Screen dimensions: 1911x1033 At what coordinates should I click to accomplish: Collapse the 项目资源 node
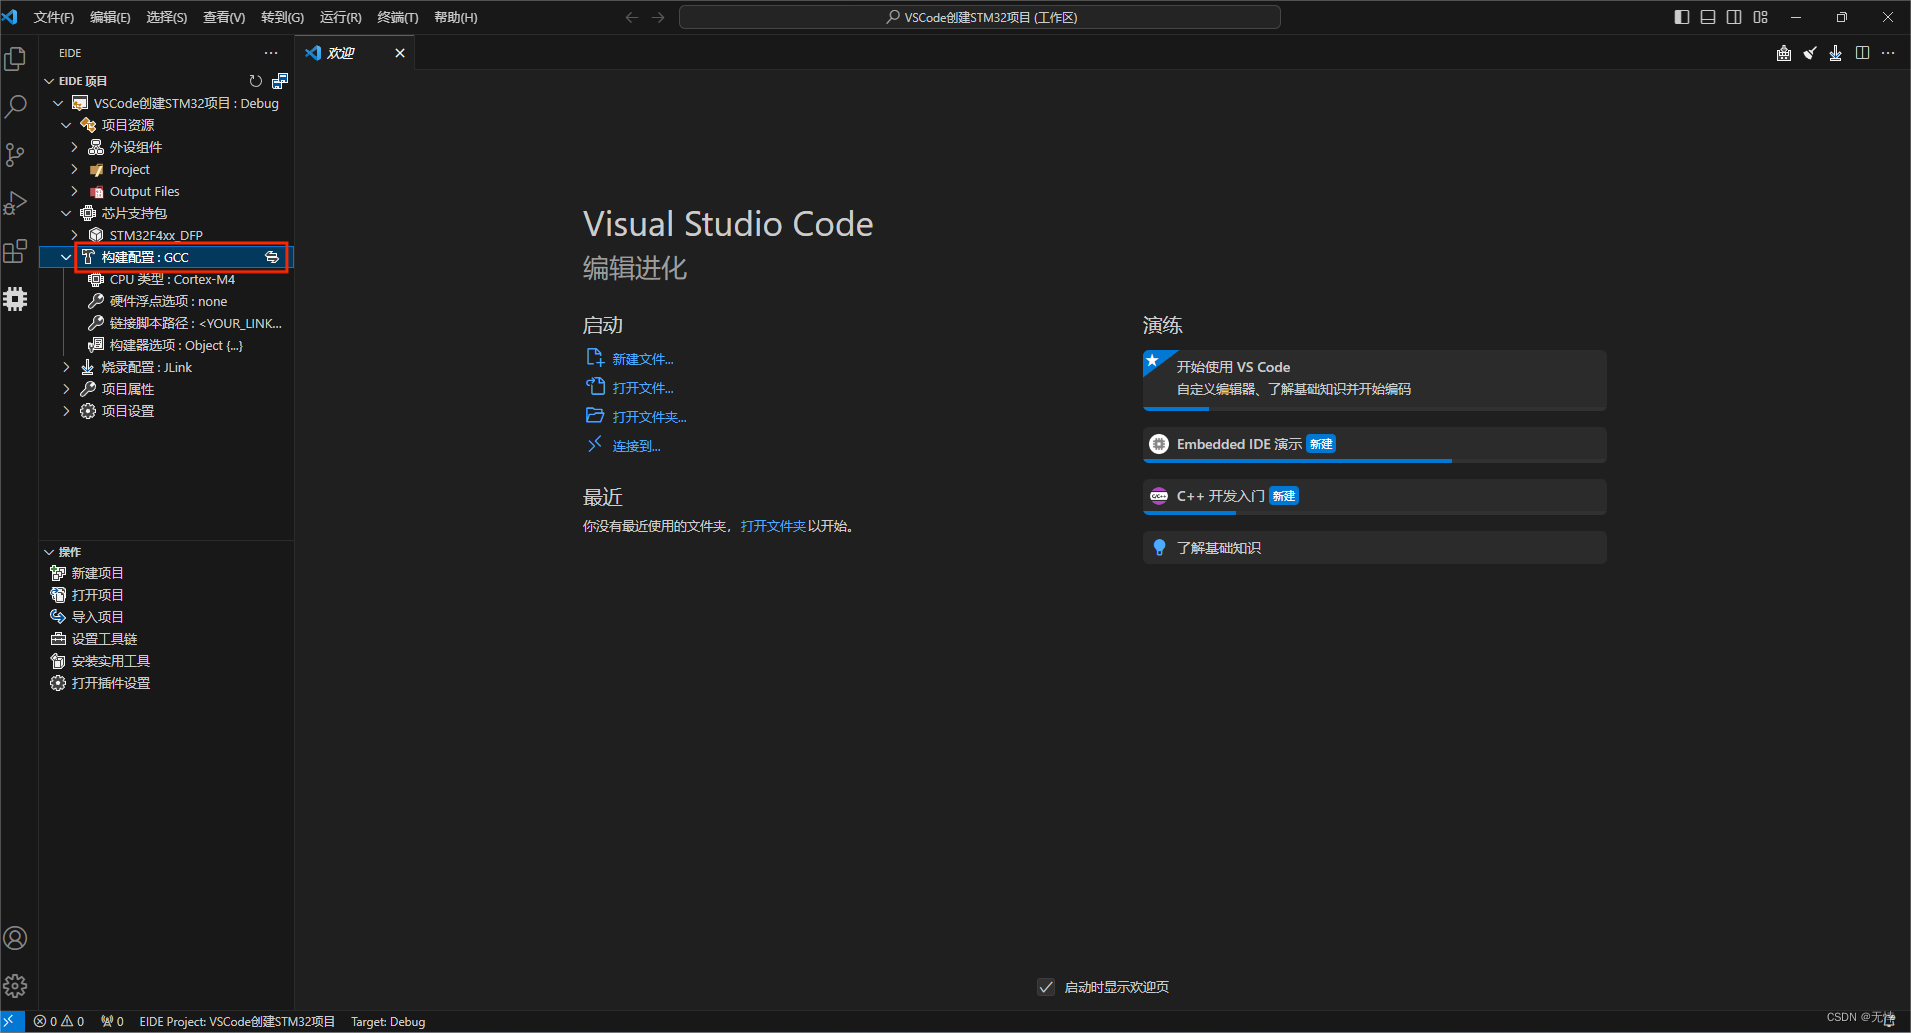[x=66, y=125]
